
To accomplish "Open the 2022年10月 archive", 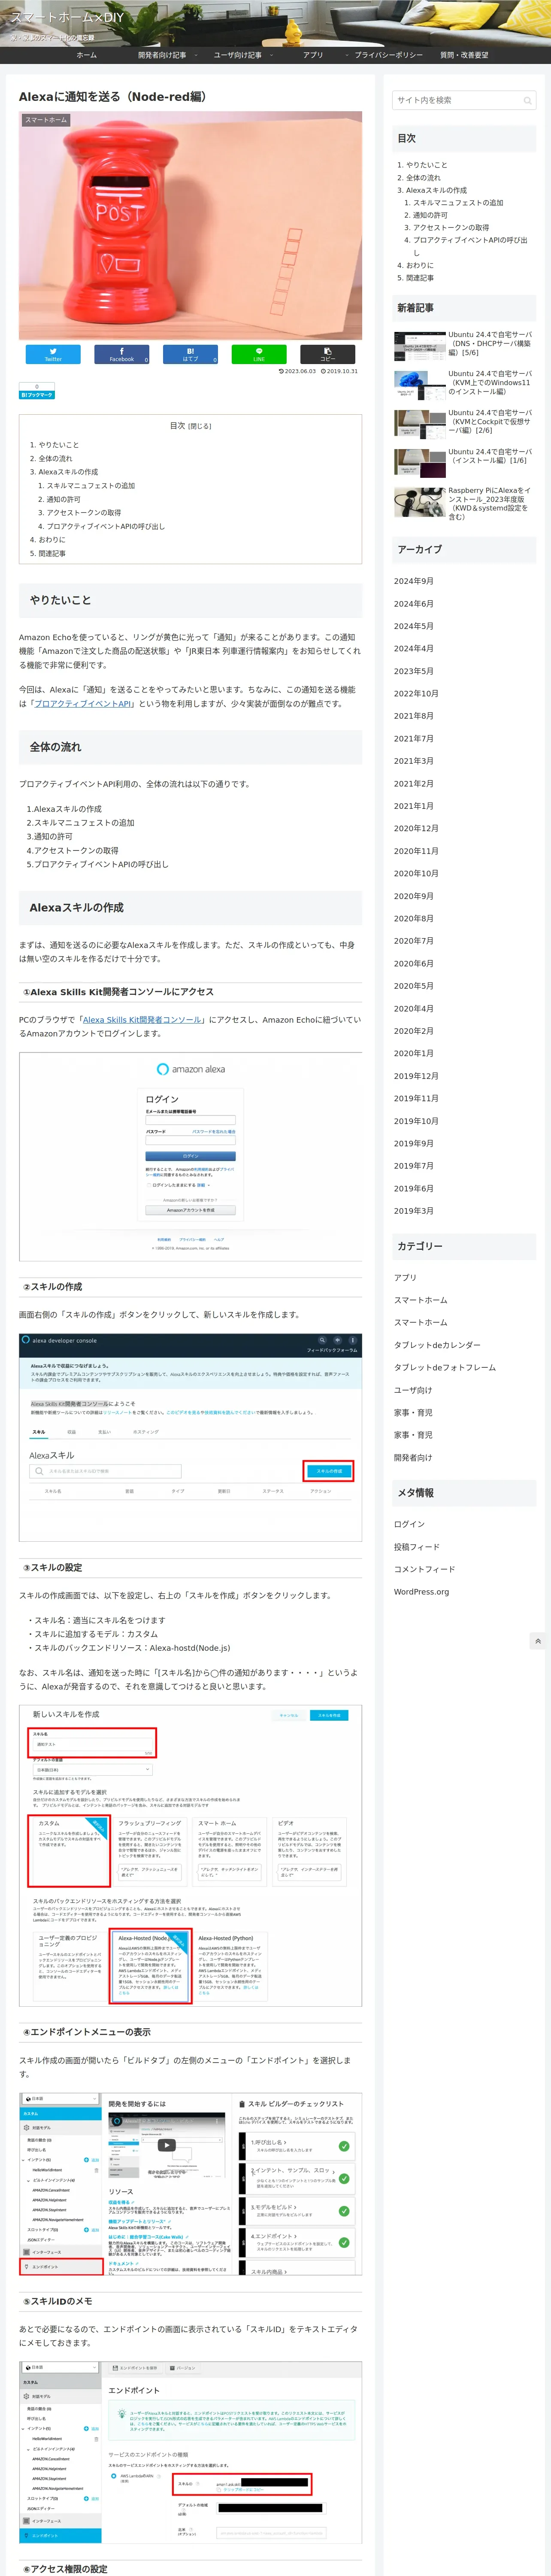I will click(x=416, y=694).
